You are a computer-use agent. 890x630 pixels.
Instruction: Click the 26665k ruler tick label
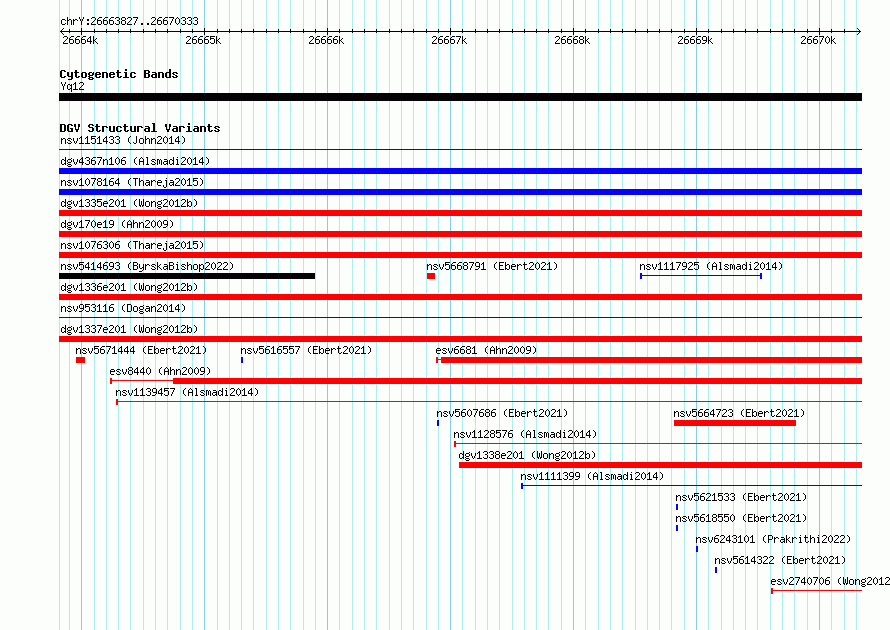(203, 40)
